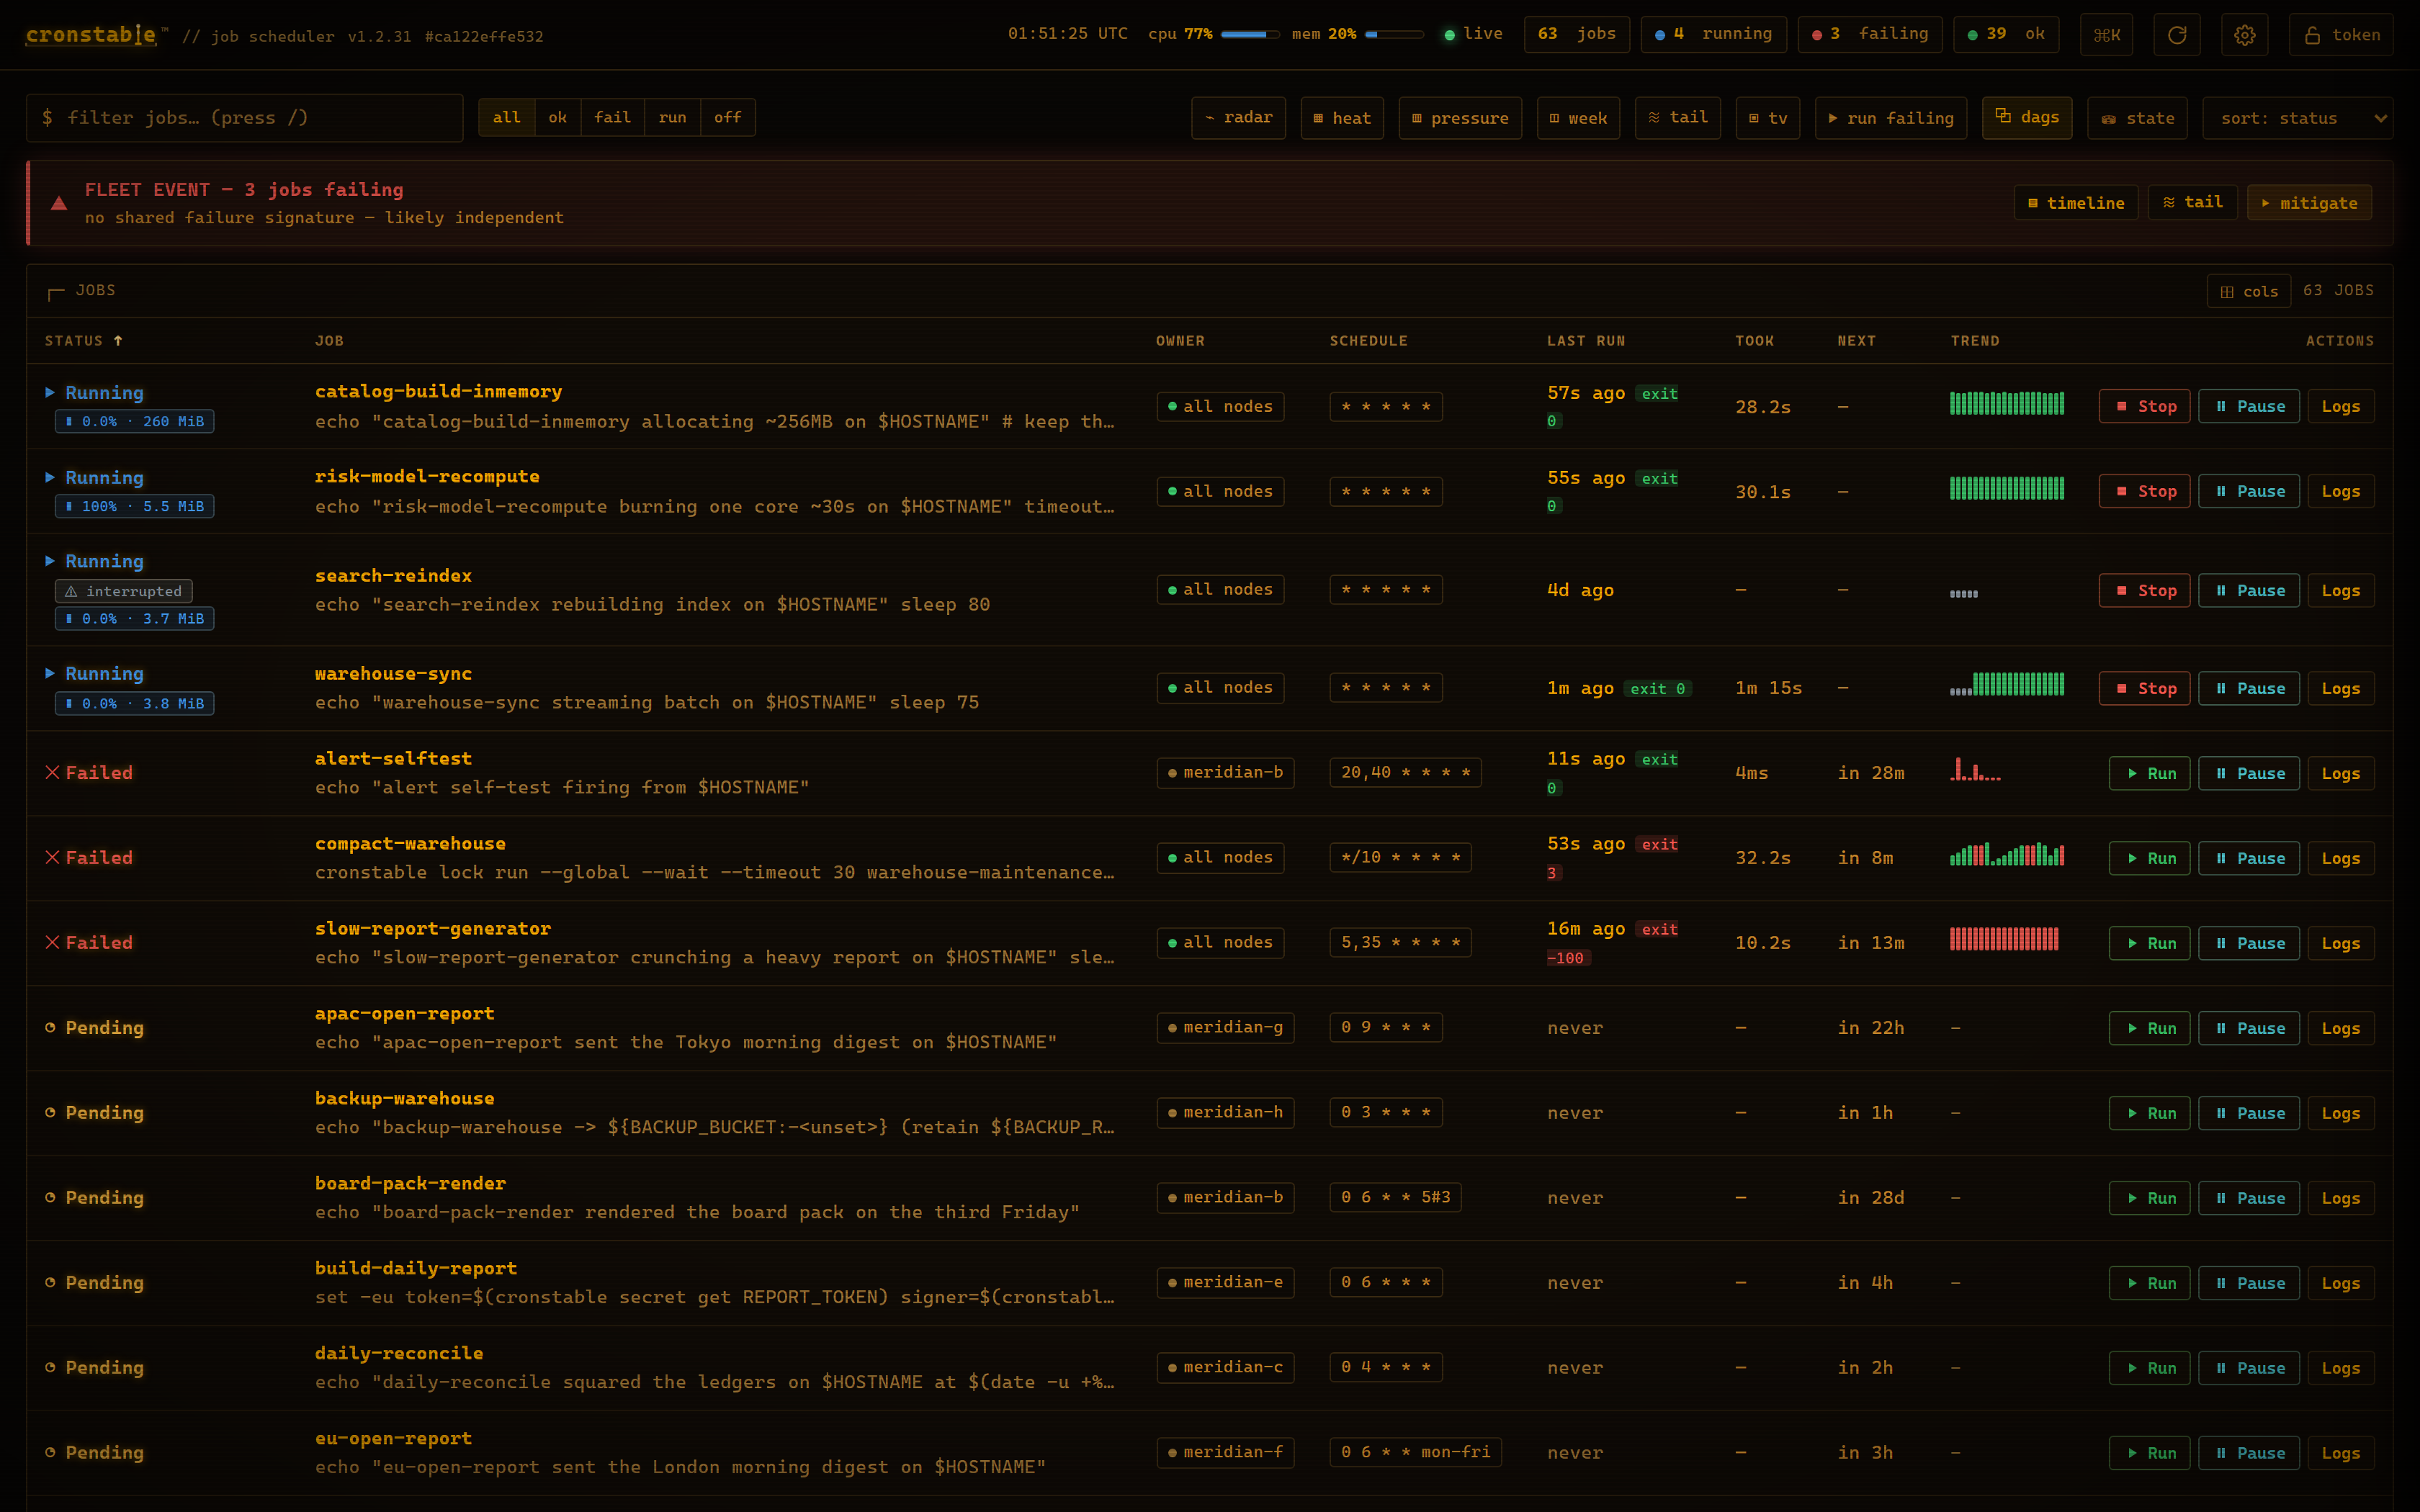The height and width of the screenshot is (1512, 2420).
Task: Run eu-open-report job
Action: pos(2150,1454)
